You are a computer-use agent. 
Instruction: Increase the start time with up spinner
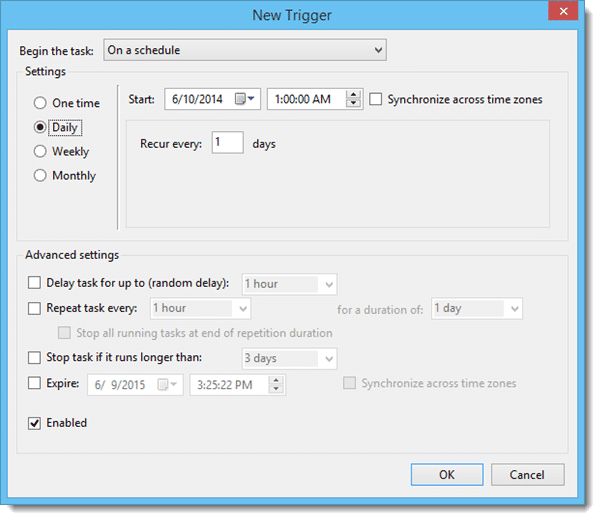[353, 95]
